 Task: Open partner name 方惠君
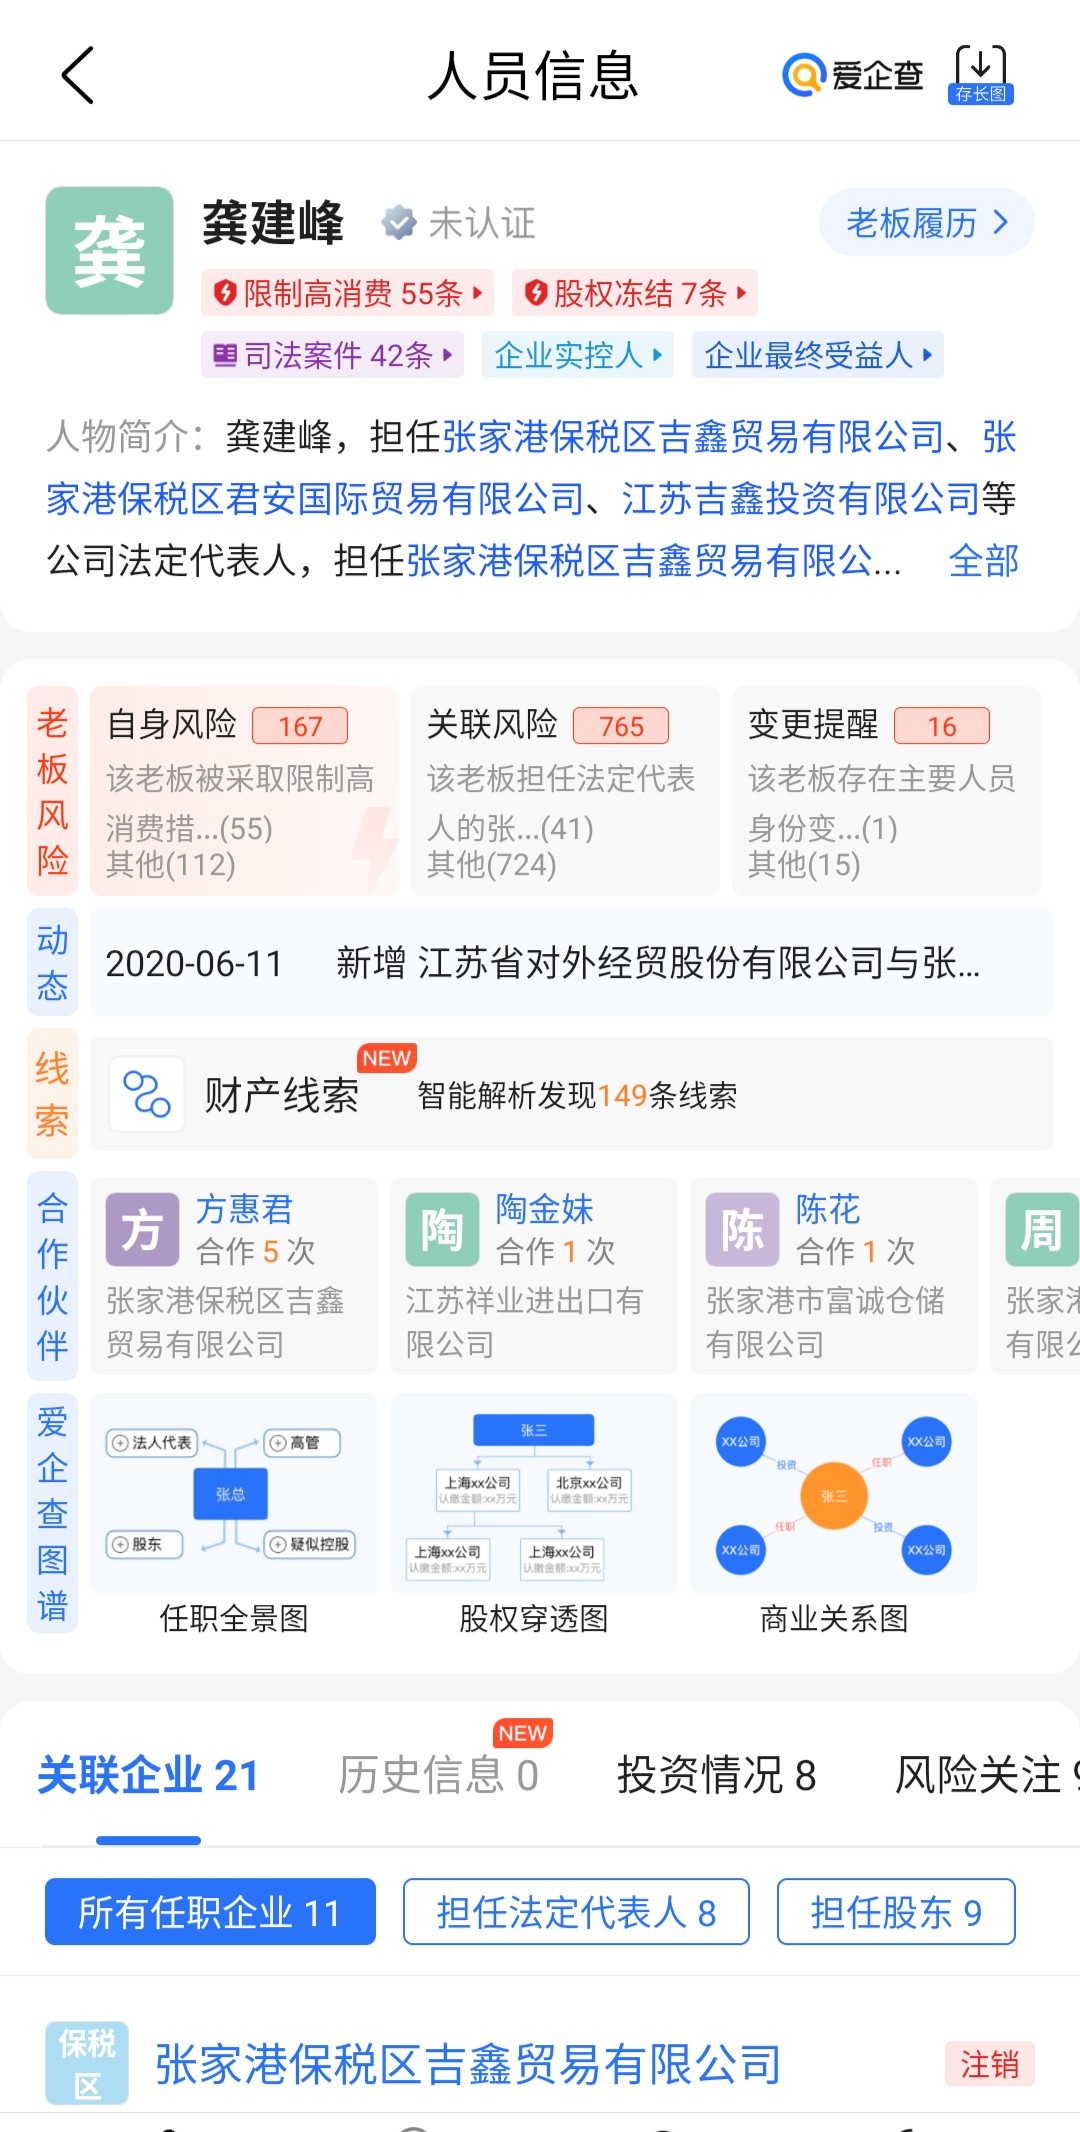coord(244,1210)
